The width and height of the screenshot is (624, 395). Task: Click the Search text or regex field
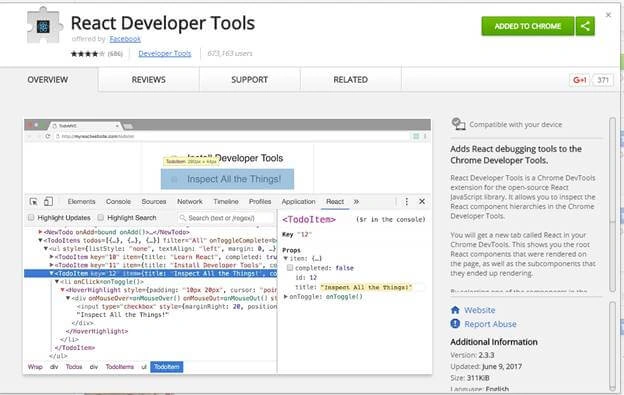226,218
